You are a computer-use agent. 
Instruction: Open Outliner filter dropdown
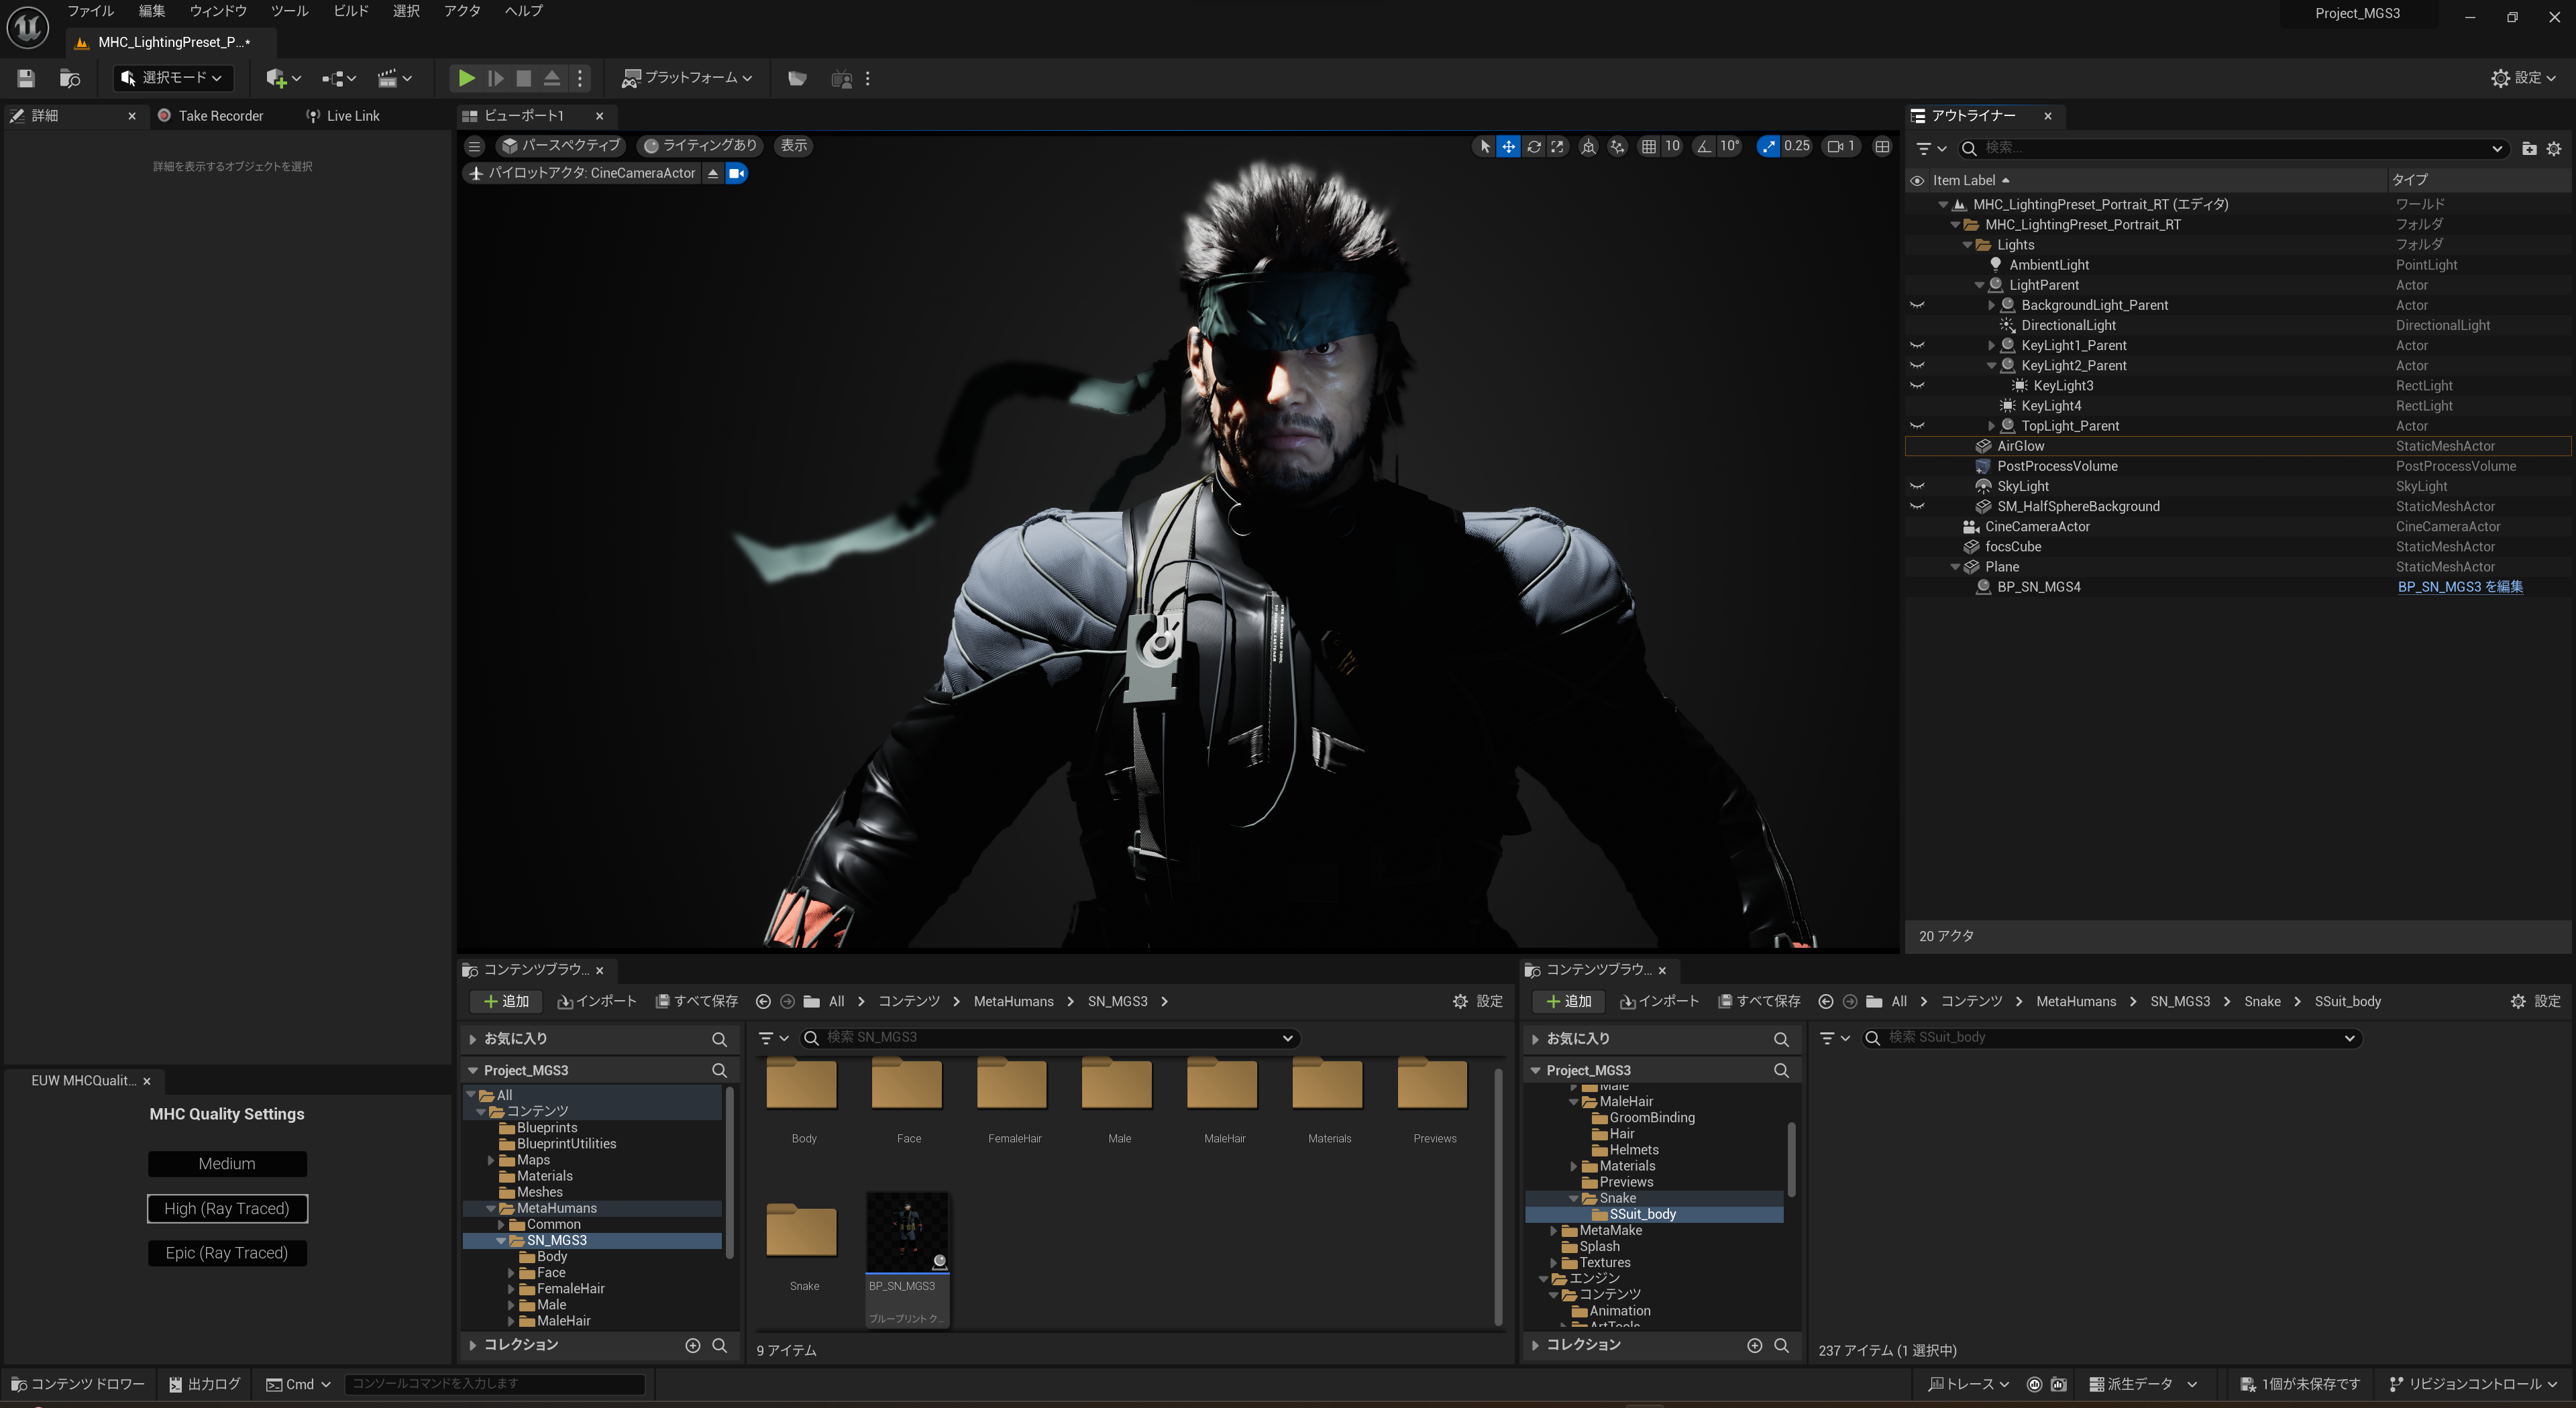(x=1930, y=148)
